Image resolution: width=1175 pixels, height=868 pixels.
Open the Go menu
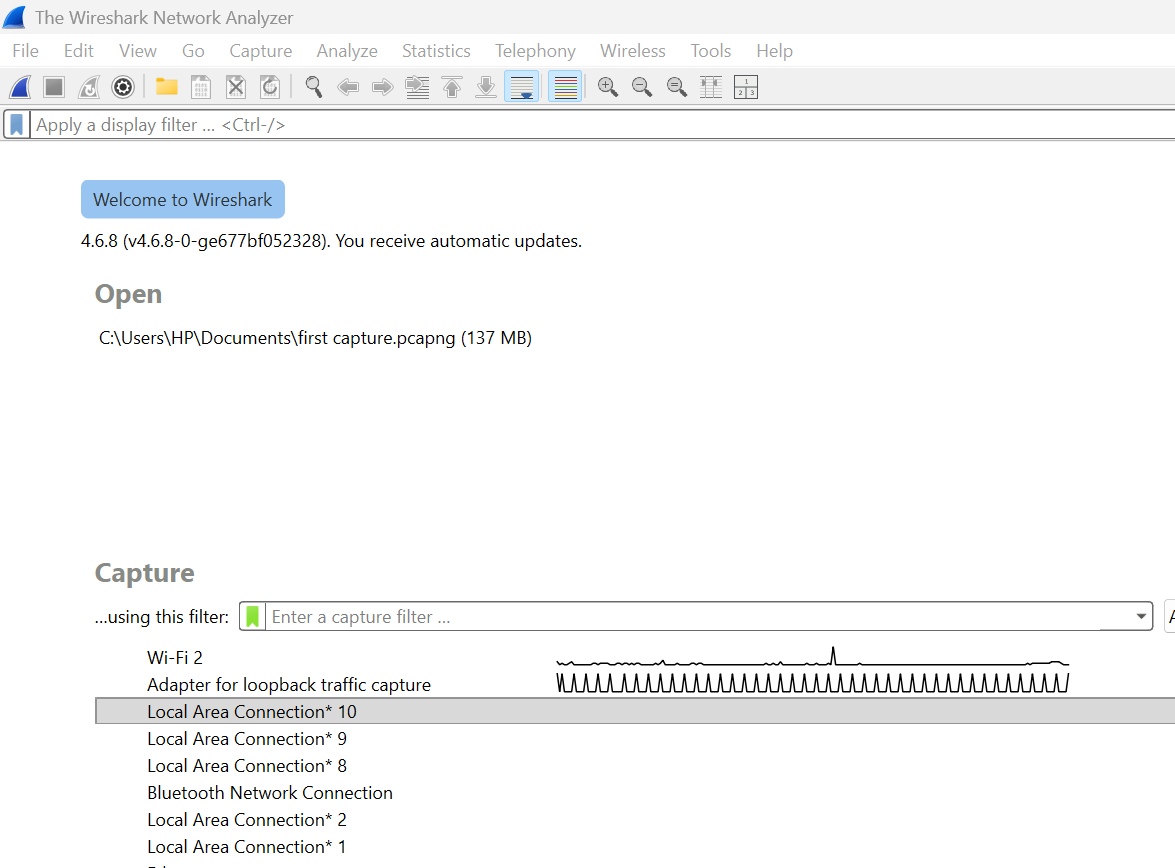pos(193,51)
